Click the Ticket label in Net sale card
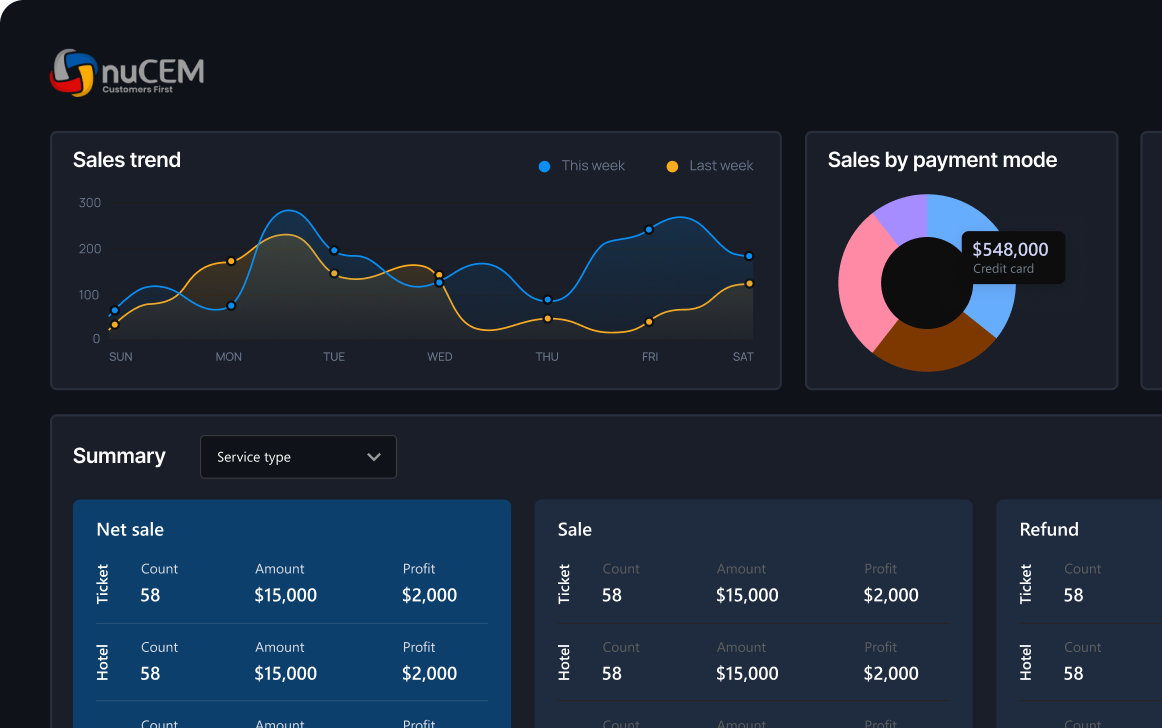 102,584
